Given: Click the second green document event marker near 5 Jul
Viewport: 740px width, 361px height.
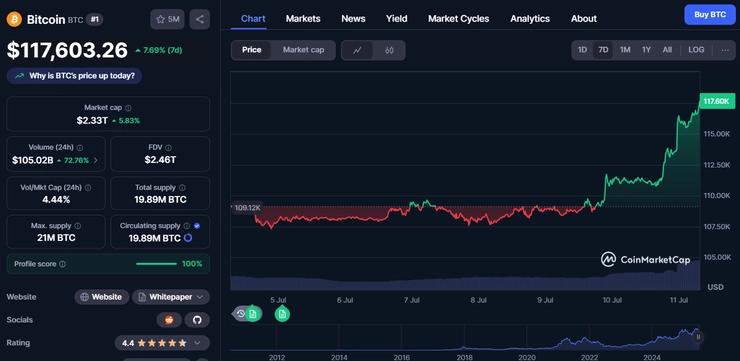Looking at the screenshot, I should pyautogui.click(x=282, y=313).
